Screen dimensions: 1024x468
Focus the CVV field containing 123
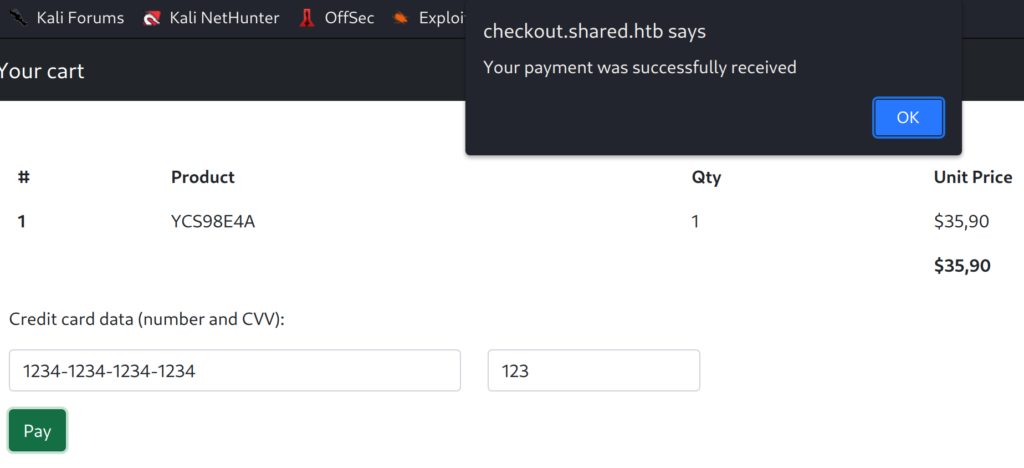593,371
